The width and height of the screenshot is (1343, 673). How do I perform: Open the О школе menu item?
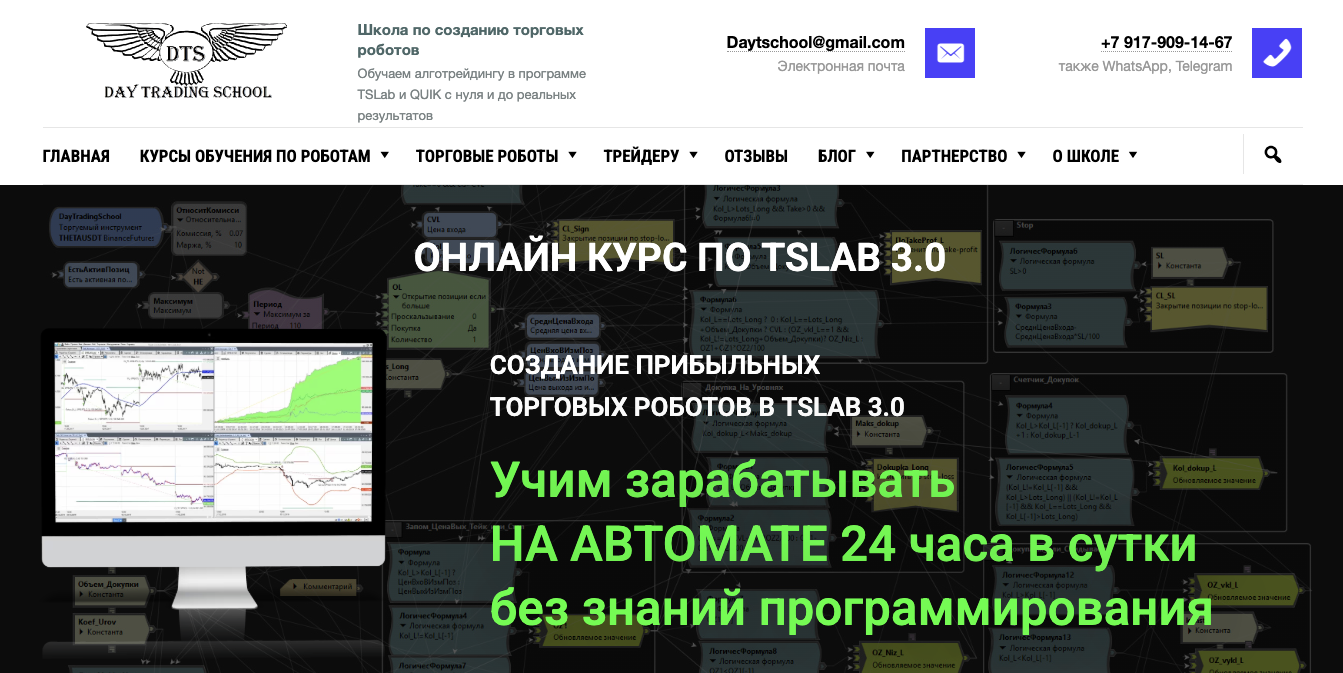pyautogui.click(x=1086, y=156)
